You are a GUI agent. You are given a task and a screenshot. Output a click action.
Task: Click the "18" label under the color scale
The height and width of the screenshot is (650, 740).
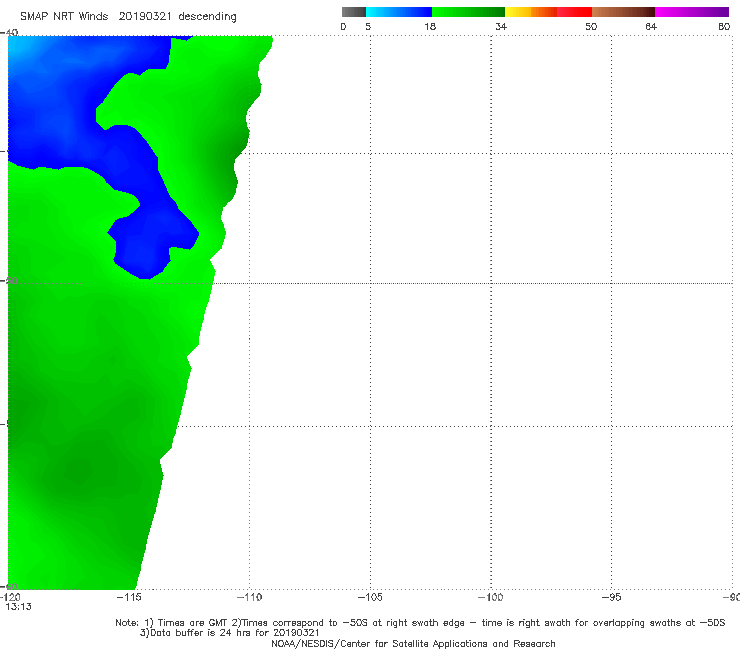[430, 27]
